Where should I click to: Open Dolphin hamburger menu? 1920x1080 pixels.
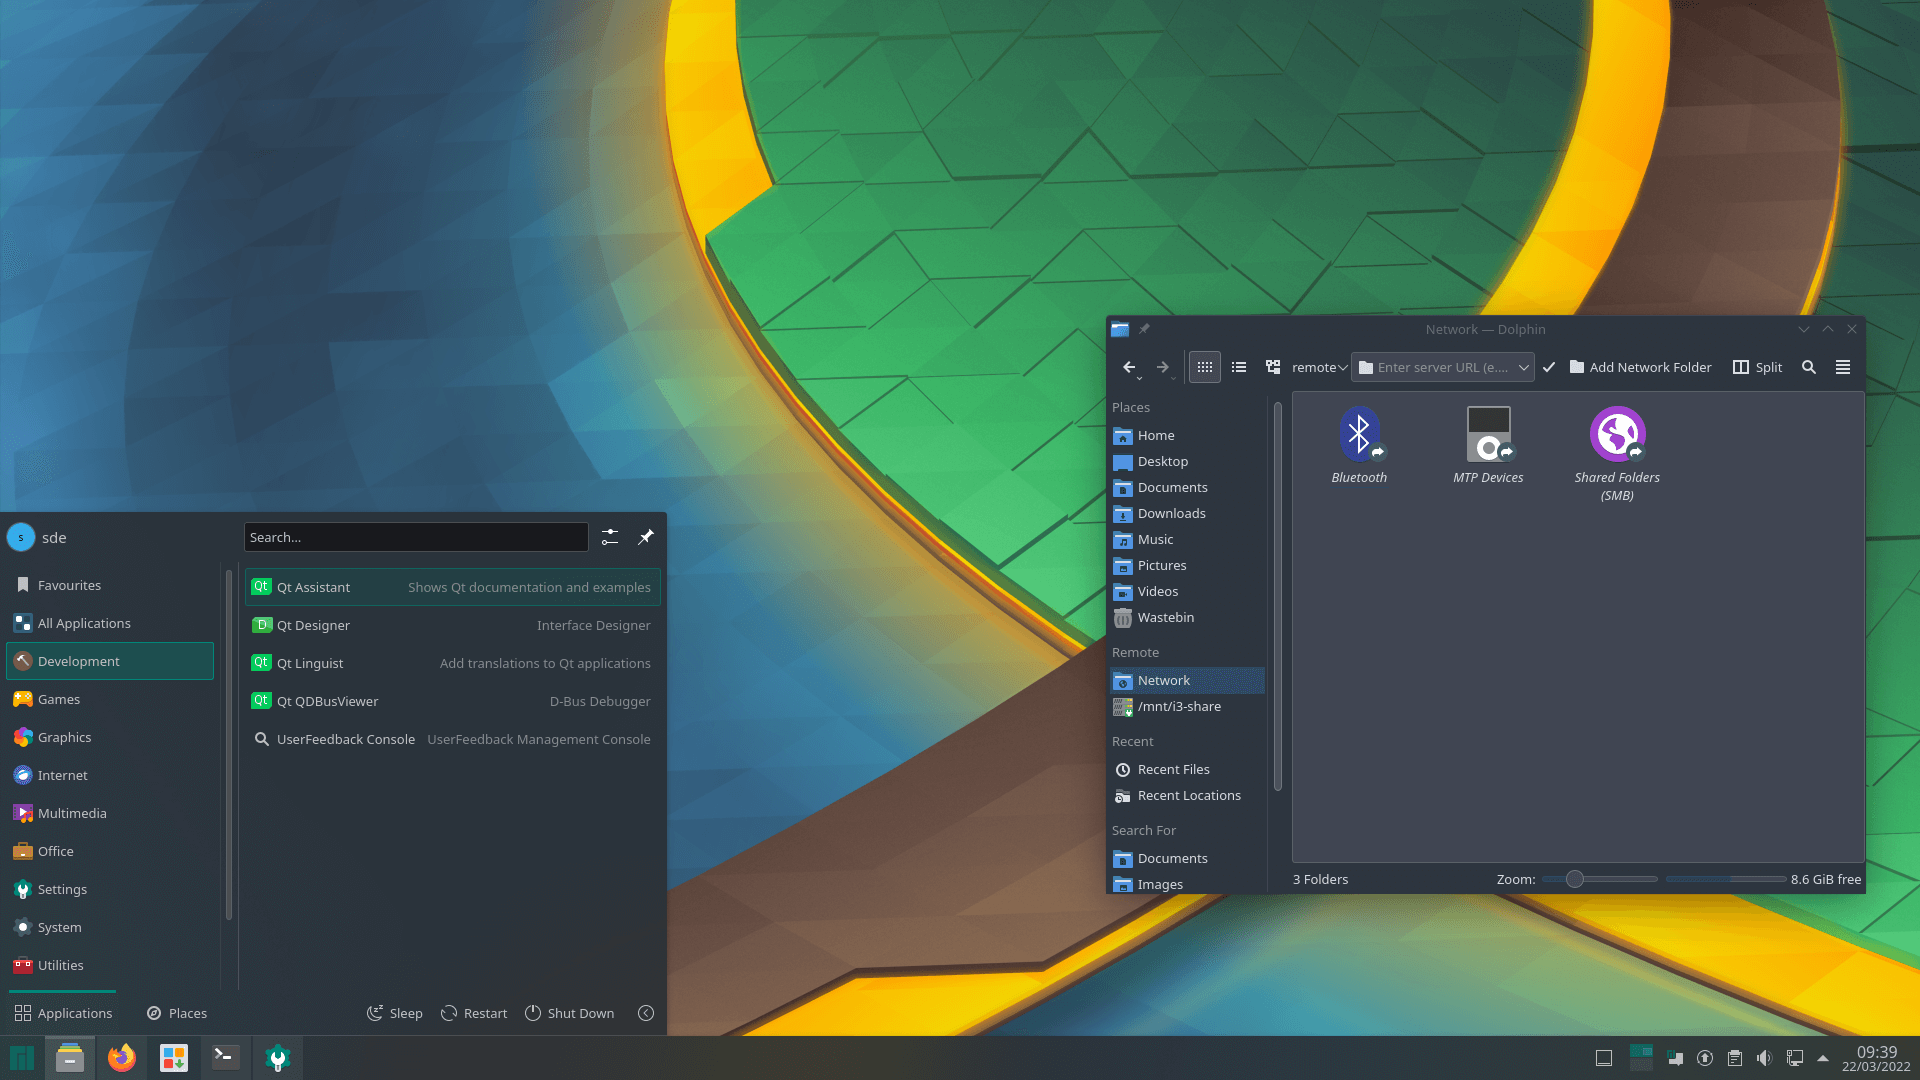[1843, 368]
